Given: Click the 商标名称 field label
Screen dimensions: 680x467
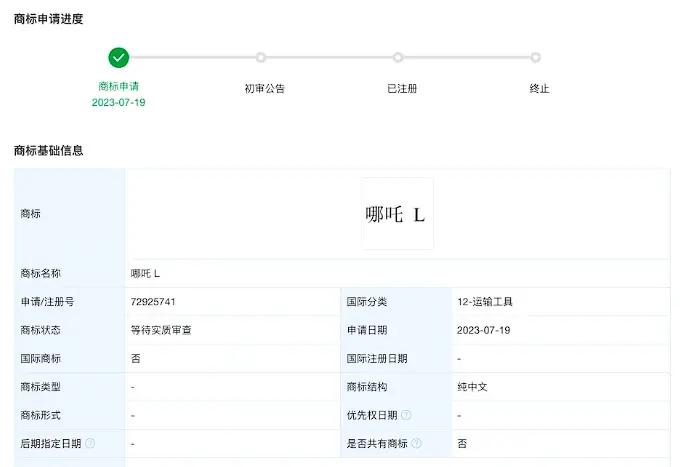Looking at the screenshot, I should (40, 273).
